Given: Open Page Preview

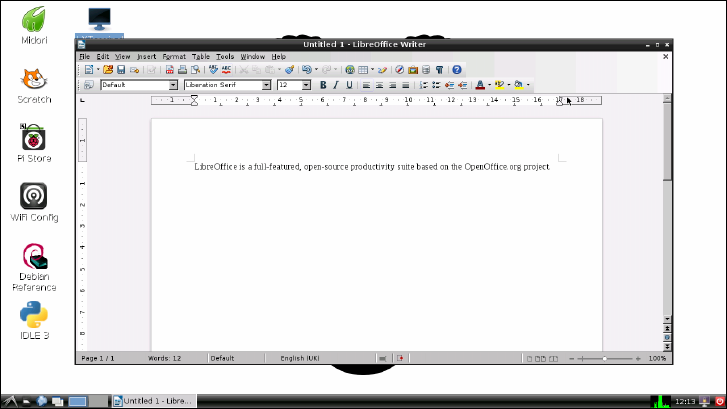Looking at the screenshot, I should [x=196, y=70].
